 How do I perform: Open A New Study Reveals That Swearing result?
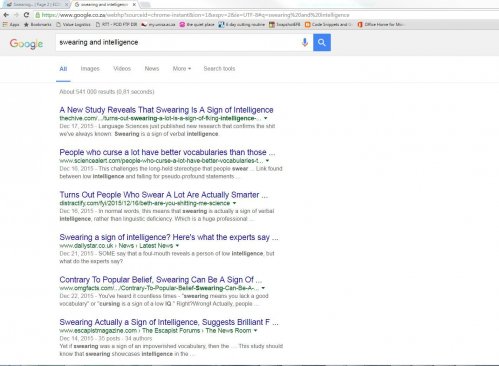pyautogui.click(x=166, y=110)
